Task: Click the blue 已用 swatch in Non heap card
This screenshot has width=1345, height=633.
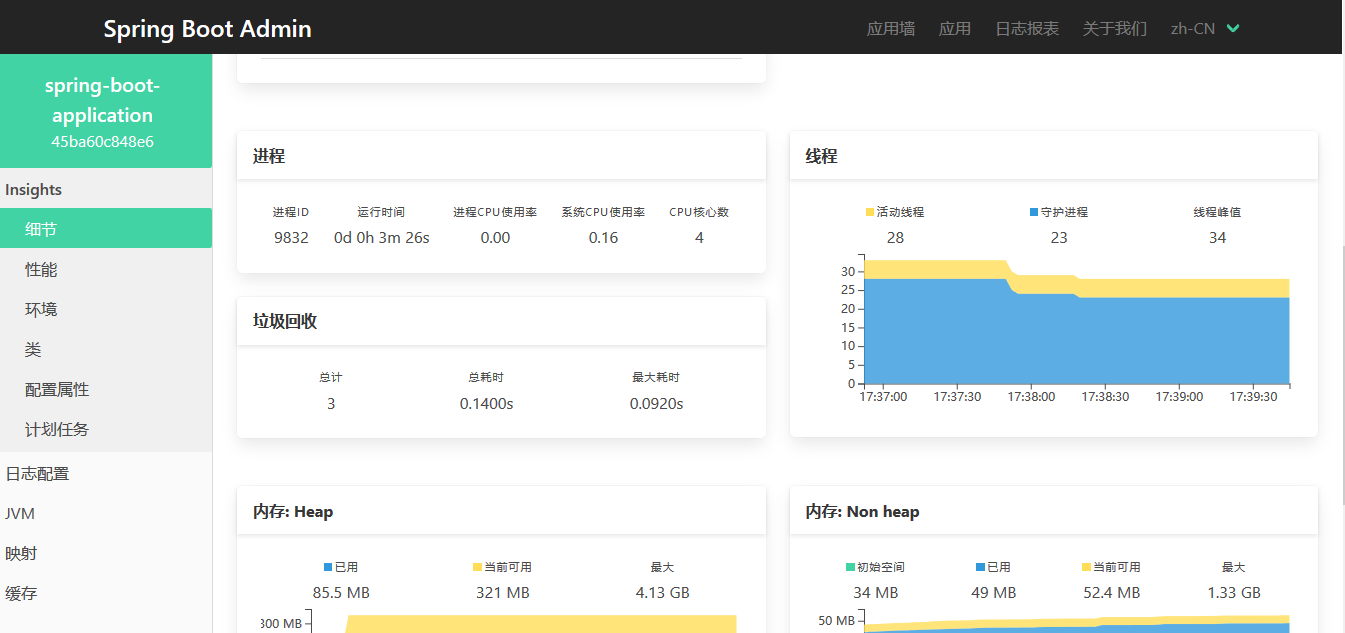Action: (x=980, y=567)
